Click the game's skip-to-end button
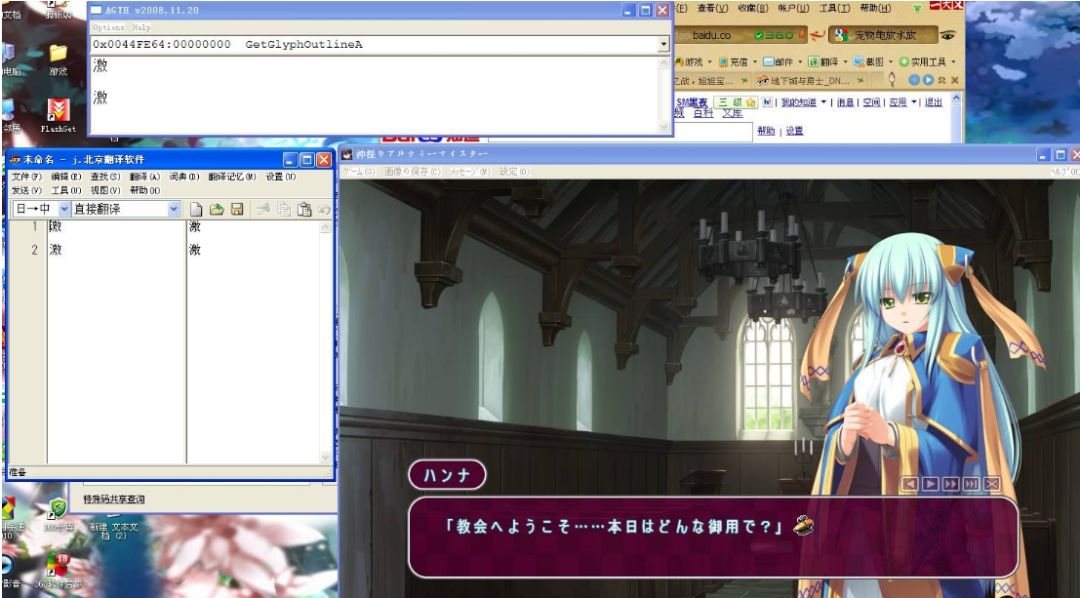The width and height of the screenshot is (1080, 598). point(971,484)
